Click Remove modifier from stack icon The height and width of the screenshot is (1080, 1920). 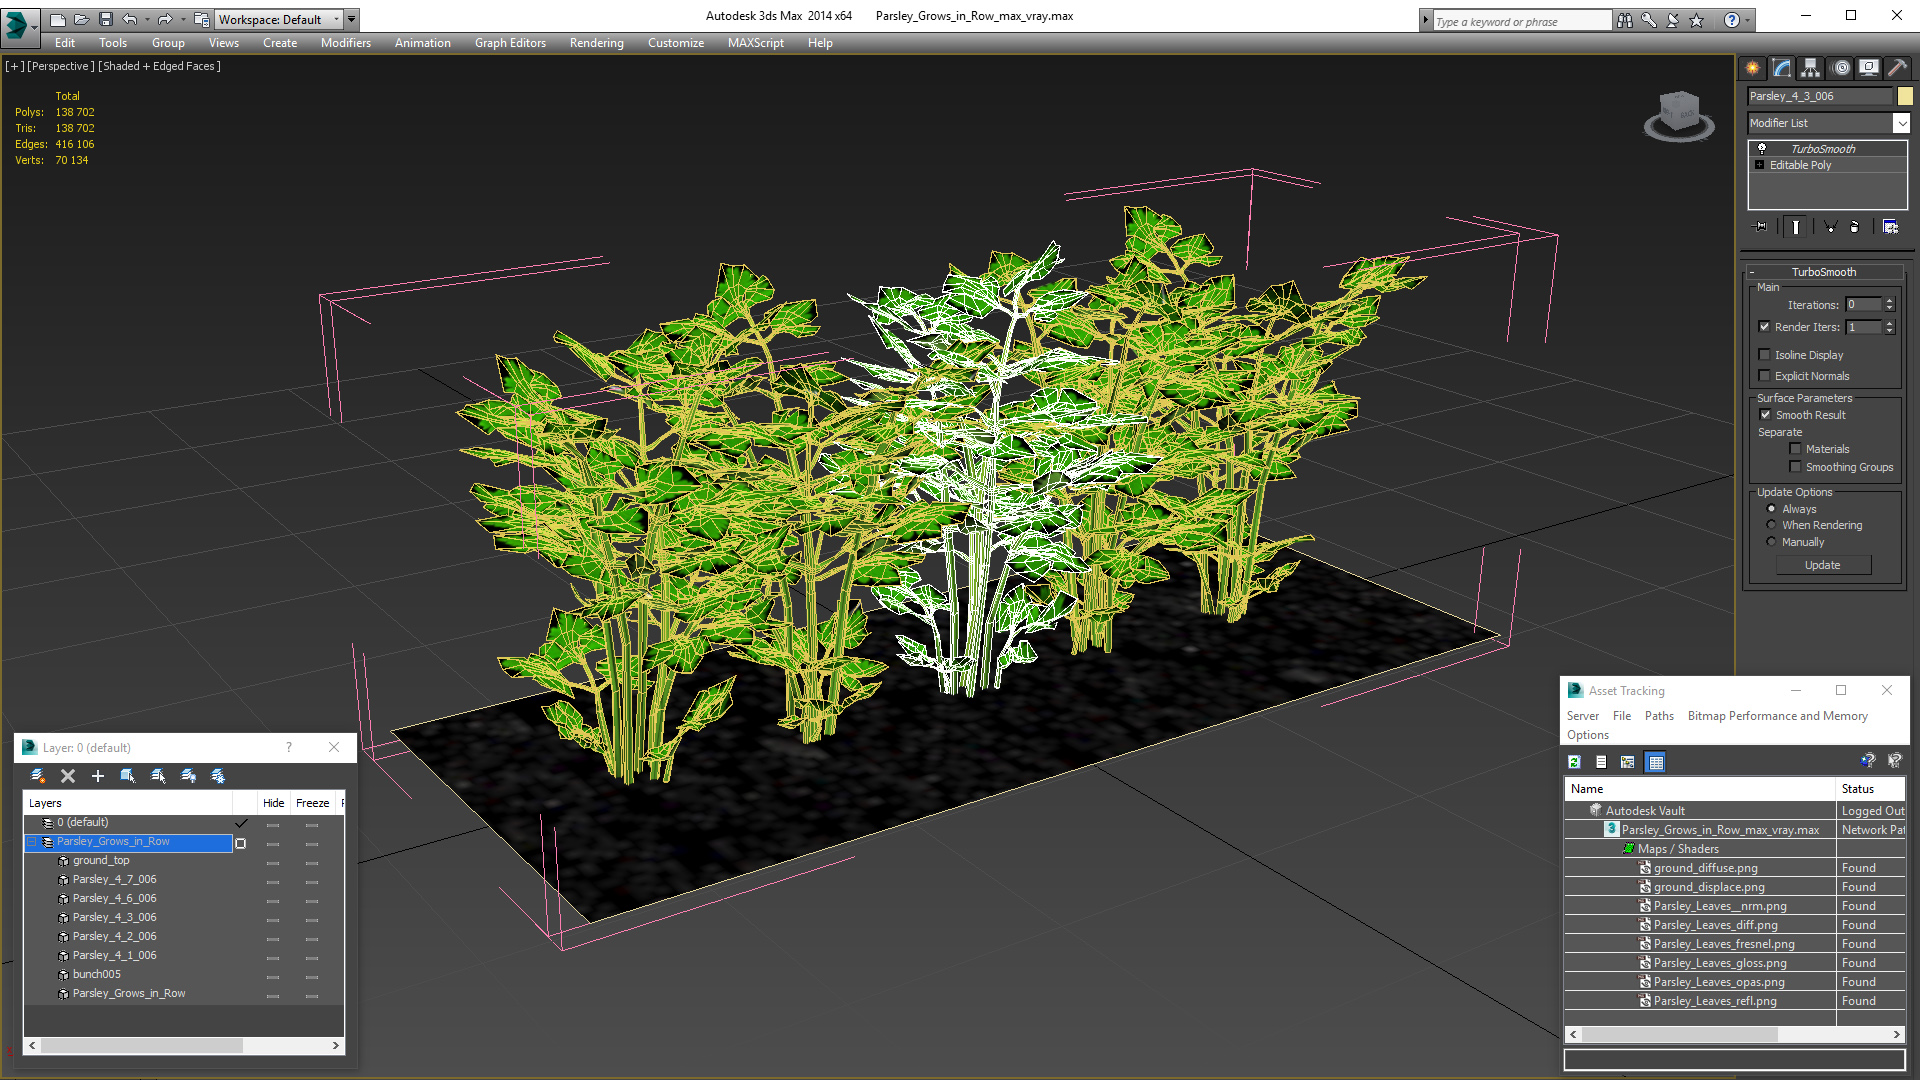(x=1854, y=227)
